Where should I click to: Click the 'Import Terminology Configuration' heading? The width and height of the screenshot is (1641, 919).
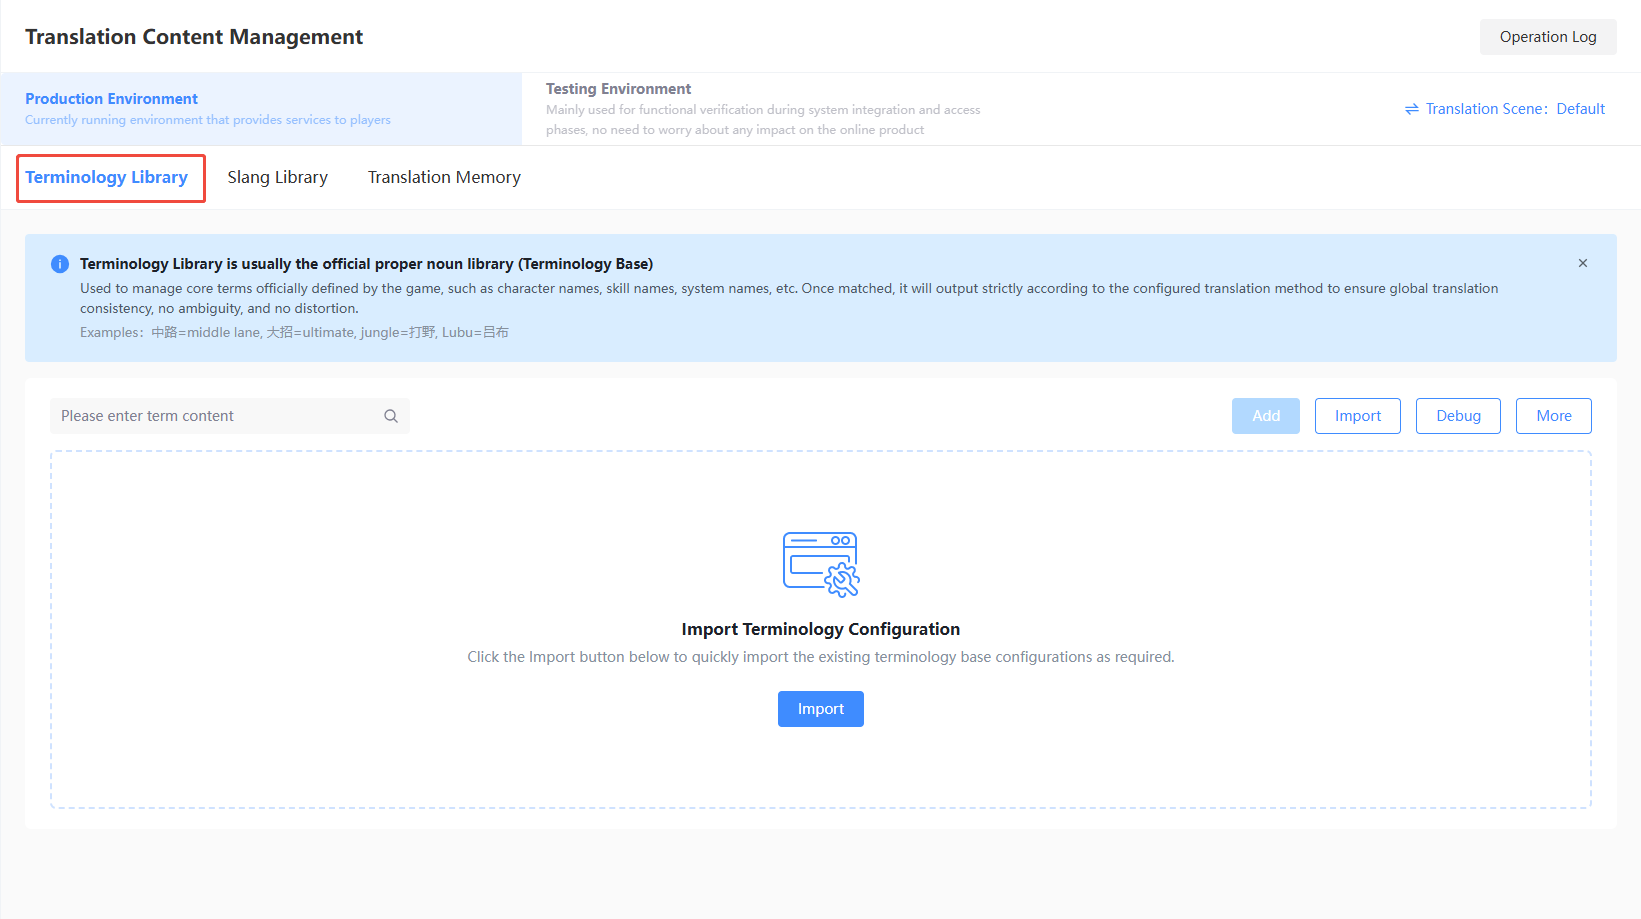point(821,629)
